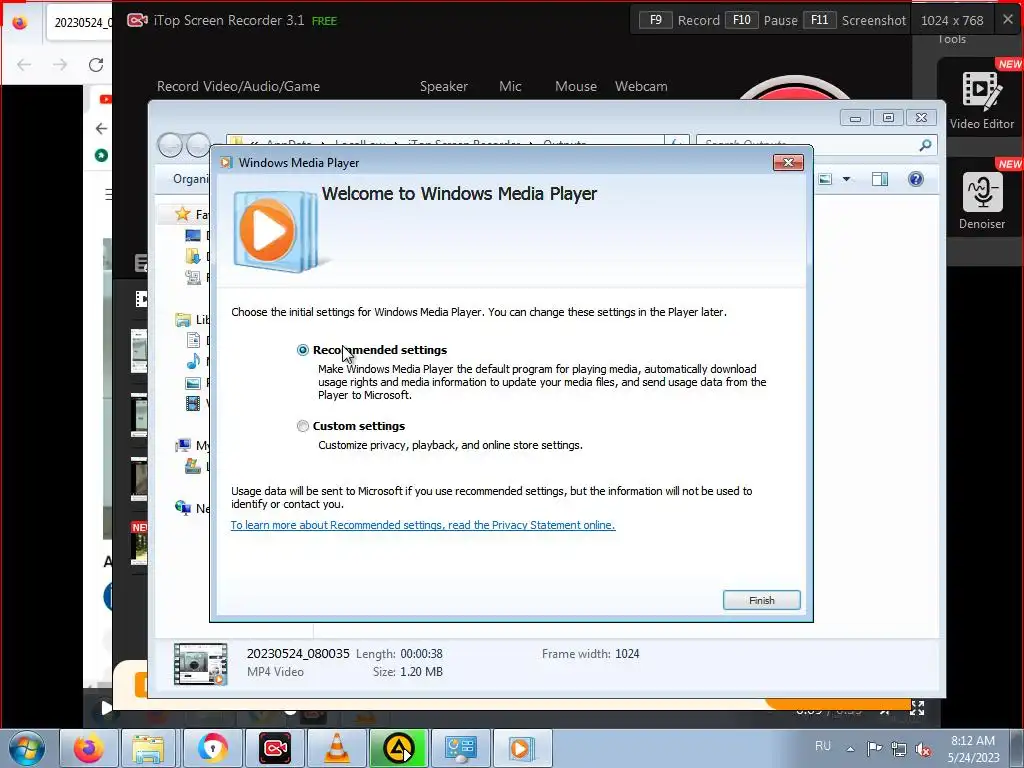Toggle the Explorer preview pane icon
Image resolution: width=1024 pixels, height=768 pixels.
pos(880,179)
